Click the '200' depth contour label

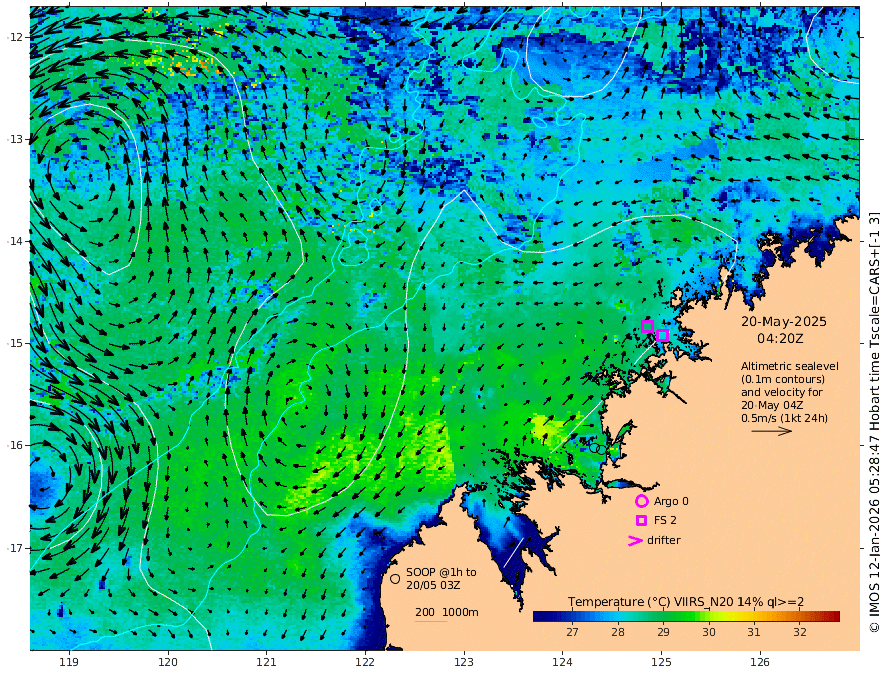[425, 612]
